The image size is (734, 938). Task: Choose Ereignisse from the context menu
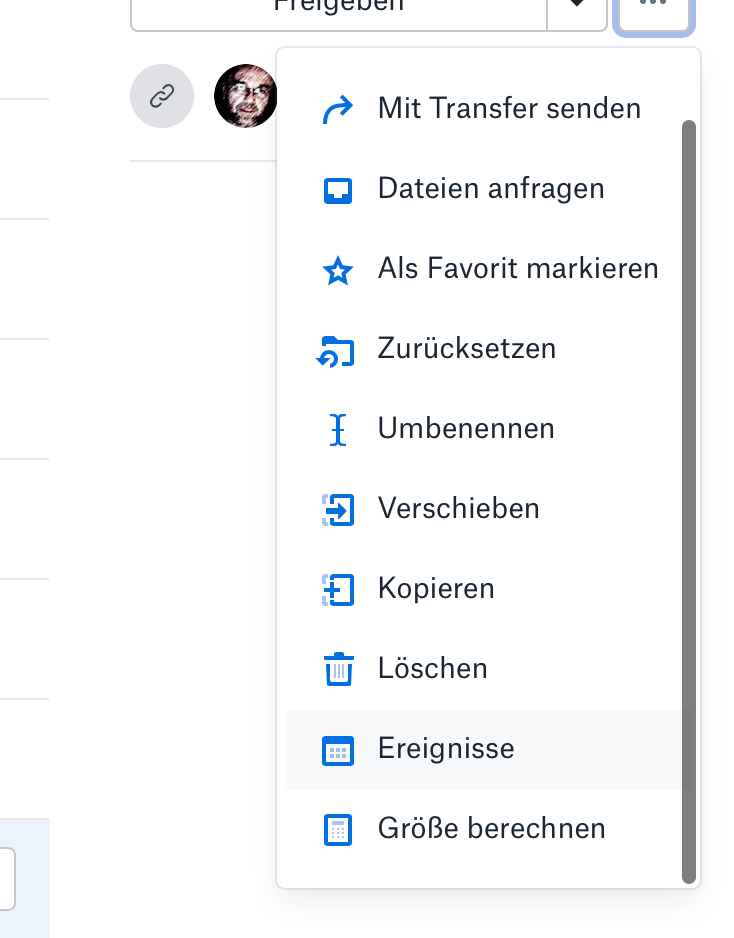click(x=446, y=749)
